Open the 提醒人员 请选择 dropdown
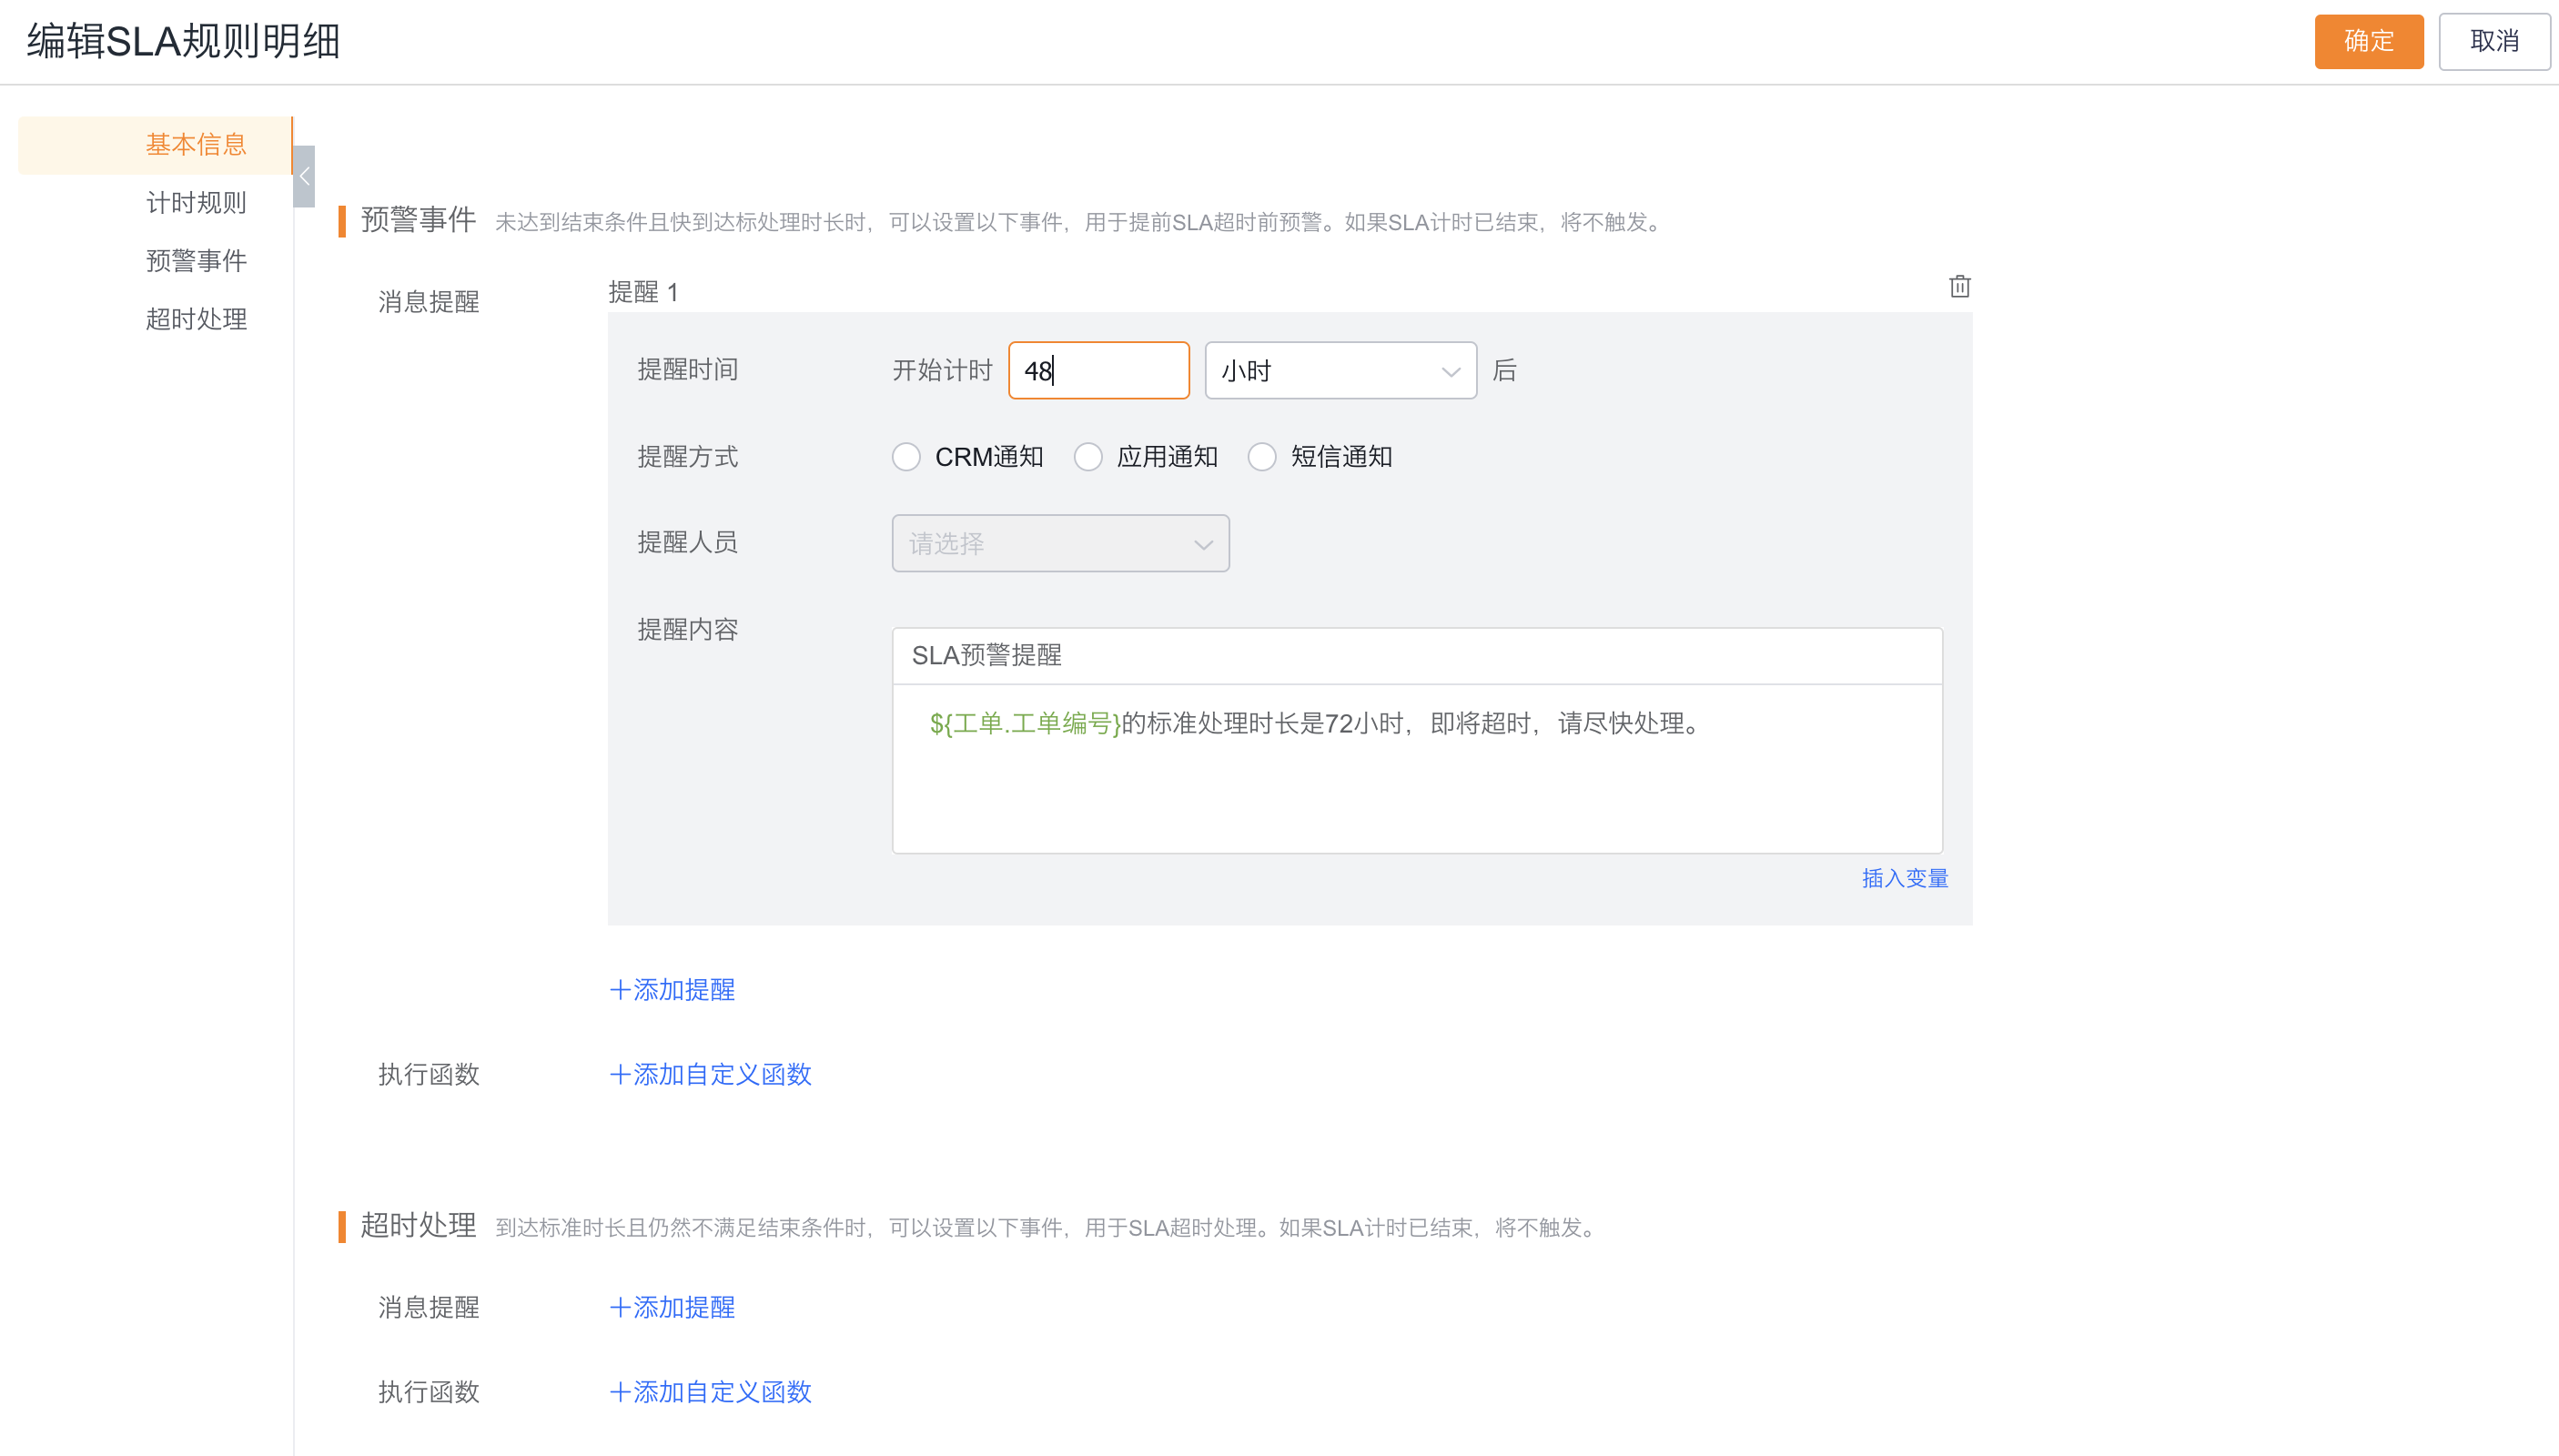The width and height of the screenshot is (2559, 1456). 1060,544
